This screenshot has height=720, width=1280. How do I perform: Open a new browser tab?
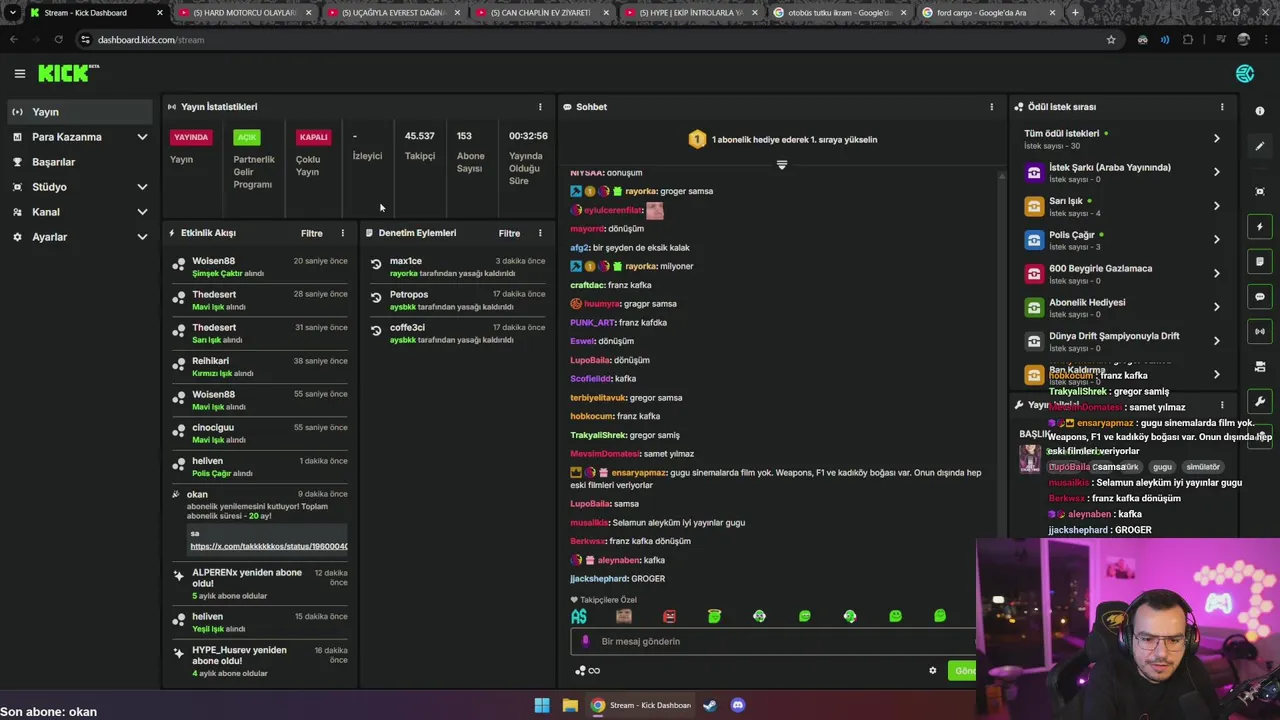point(1075,13)
